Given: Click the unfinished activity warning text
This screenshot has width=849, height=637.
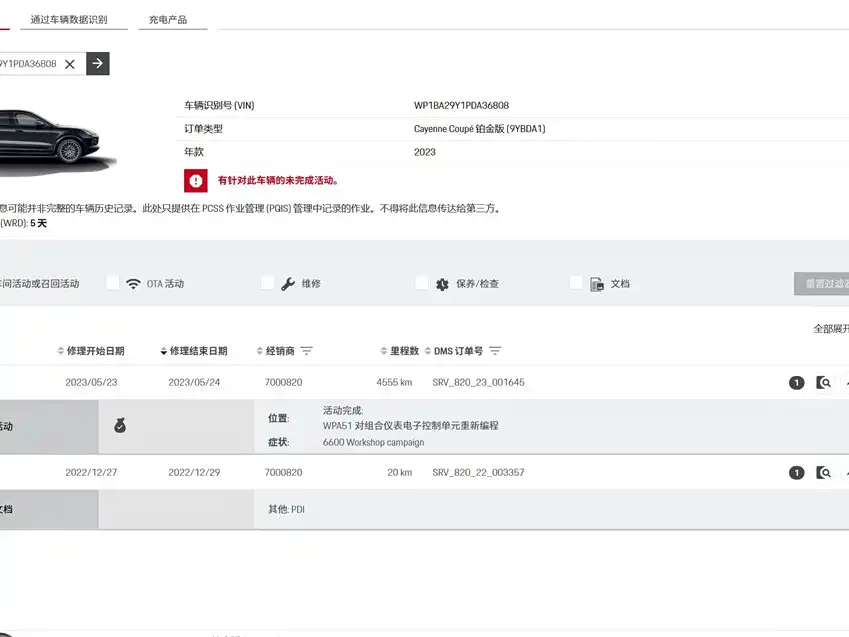Looking at the screenshot, I should (278, 180).
